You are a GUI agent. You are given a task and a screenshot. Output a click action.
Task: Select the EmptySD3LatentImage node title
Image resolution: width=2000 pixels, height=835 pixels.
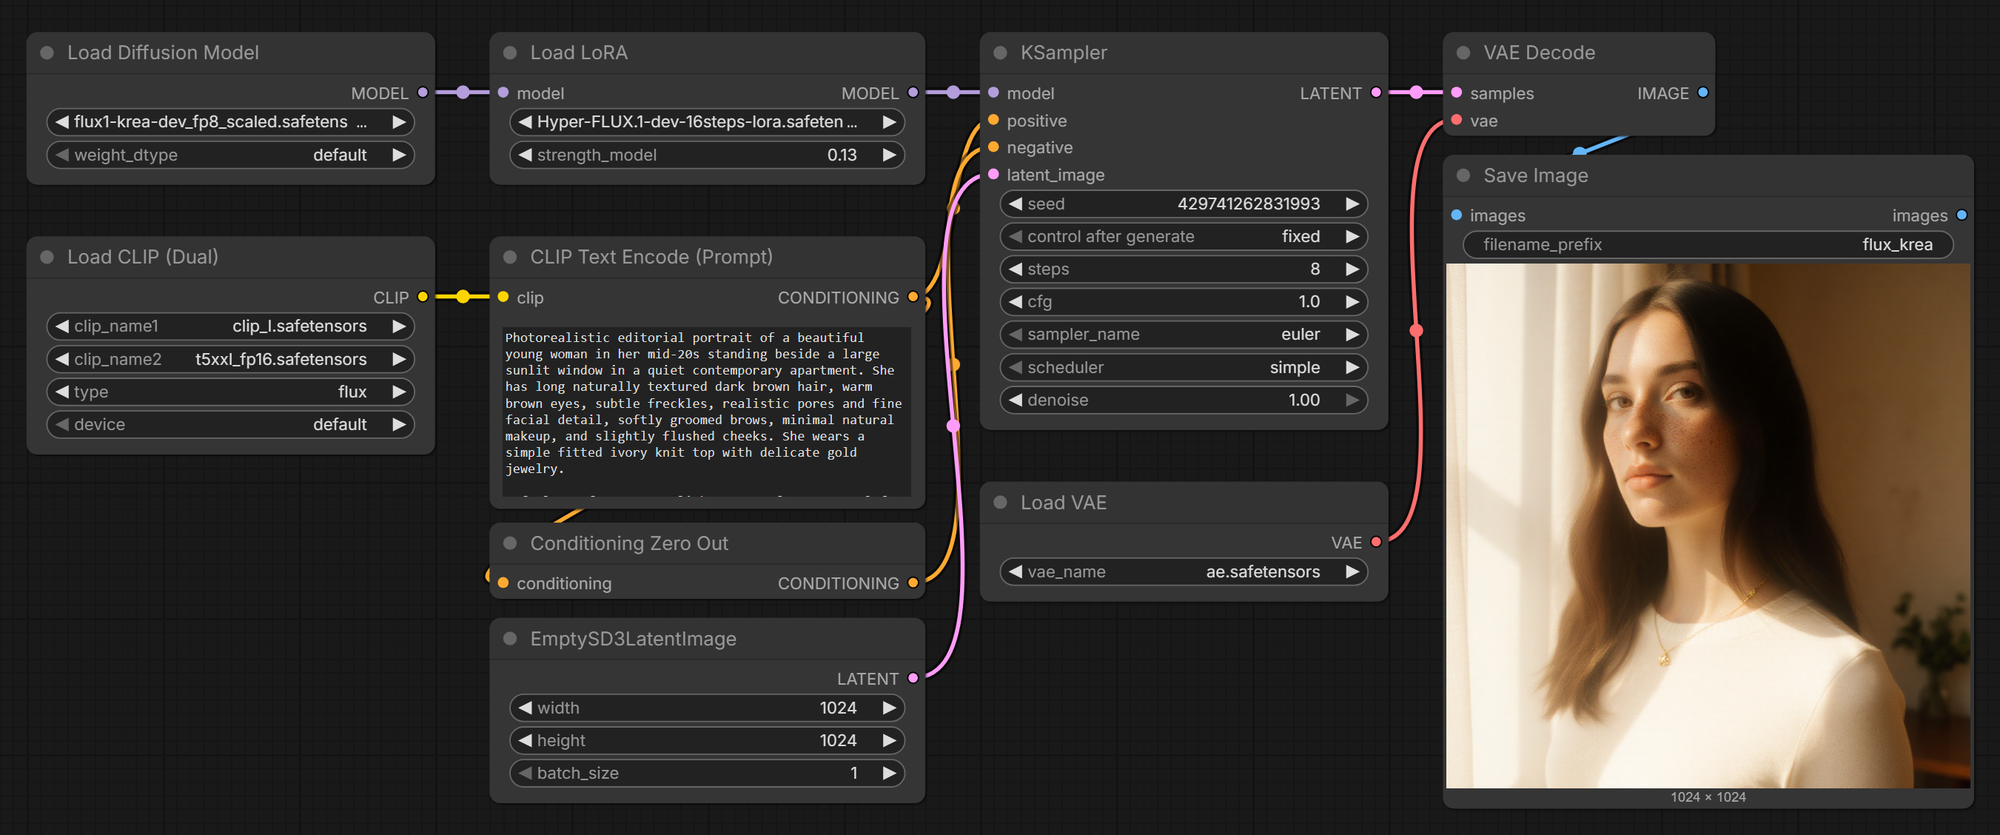click(x=633, y=639)
